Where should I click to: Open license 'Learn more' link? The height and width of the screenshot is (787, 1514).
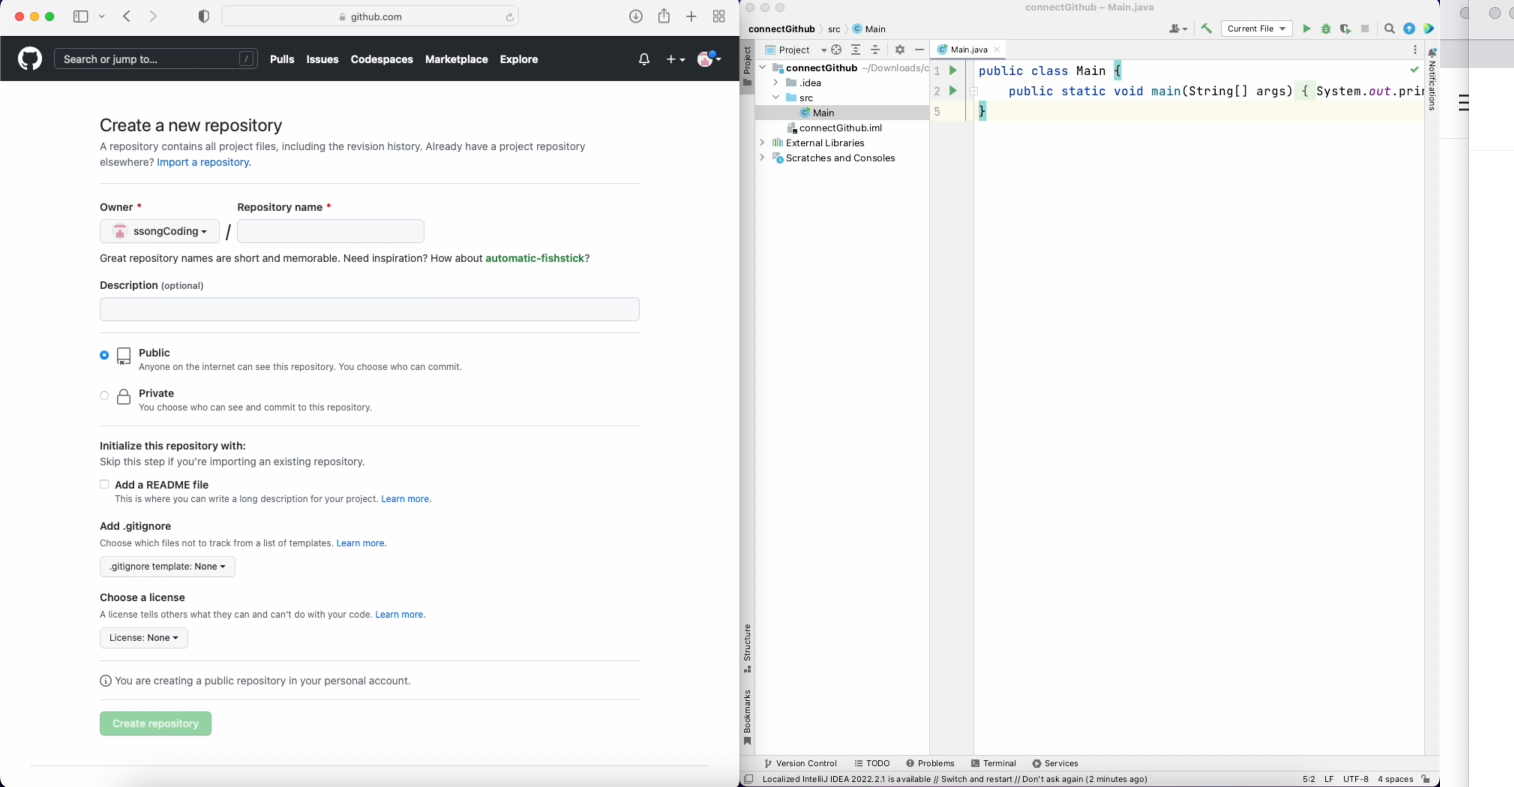click(x=400, y=614)
